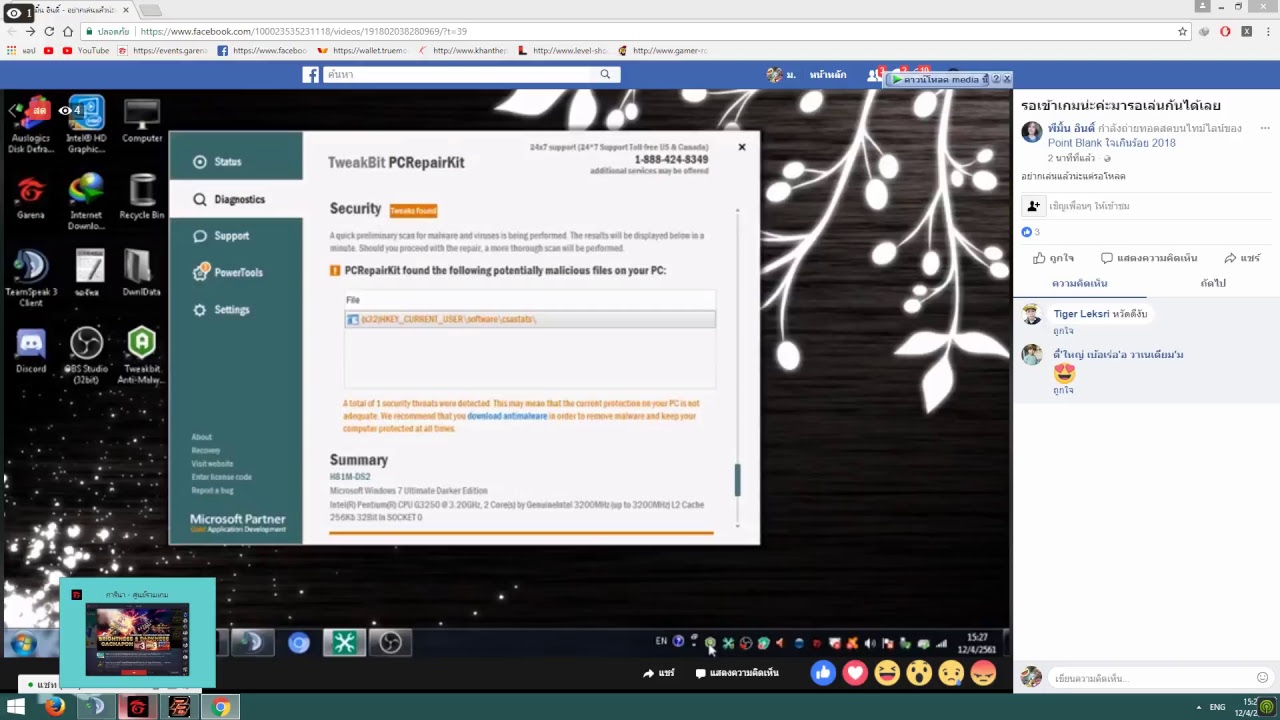1280x720 pixels.
Task: Click the Chrome address bar URL
Action: click(x=303, y=31)
